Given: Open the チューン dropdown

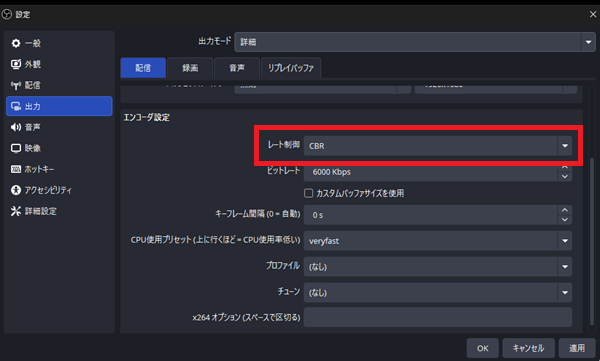Looking at the screenshot, I should click(x=438, y=292).
